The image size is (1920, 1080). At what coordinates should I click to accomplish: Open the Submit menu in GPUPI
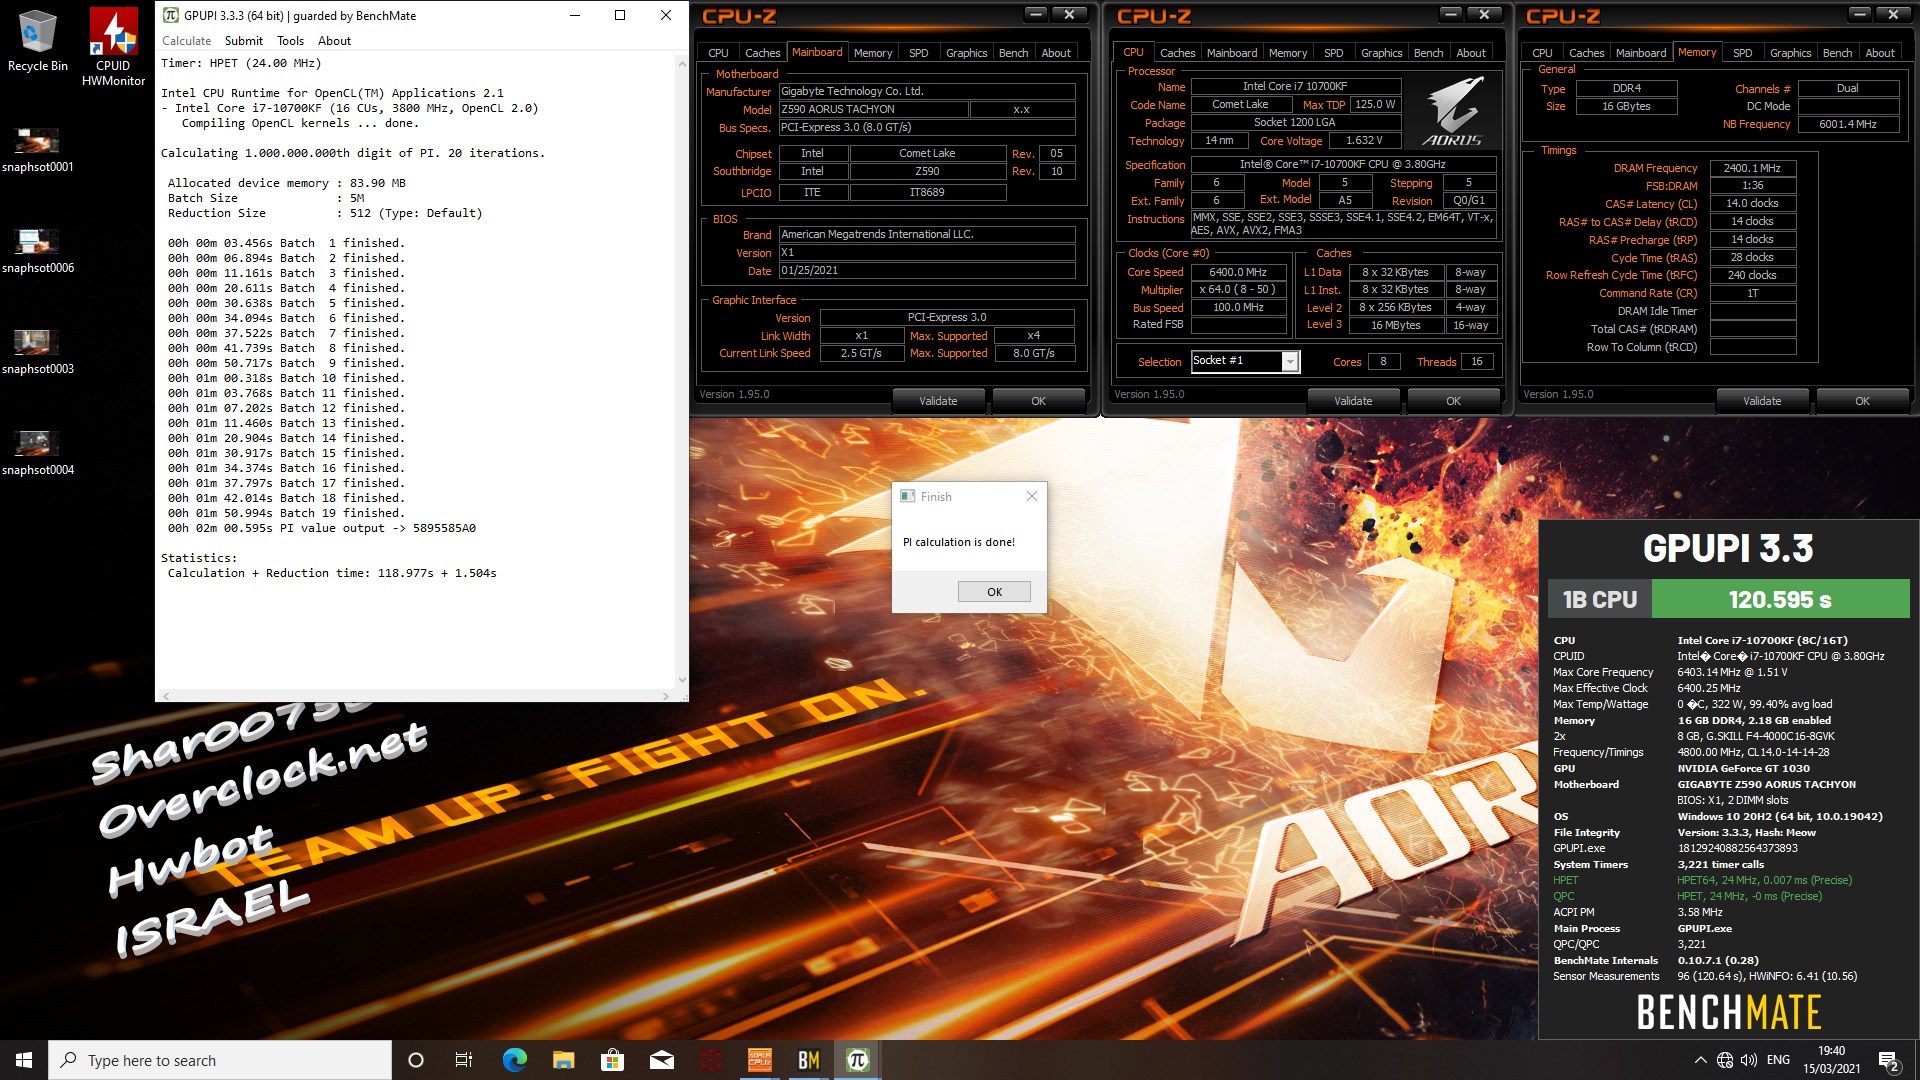point(243,41)
